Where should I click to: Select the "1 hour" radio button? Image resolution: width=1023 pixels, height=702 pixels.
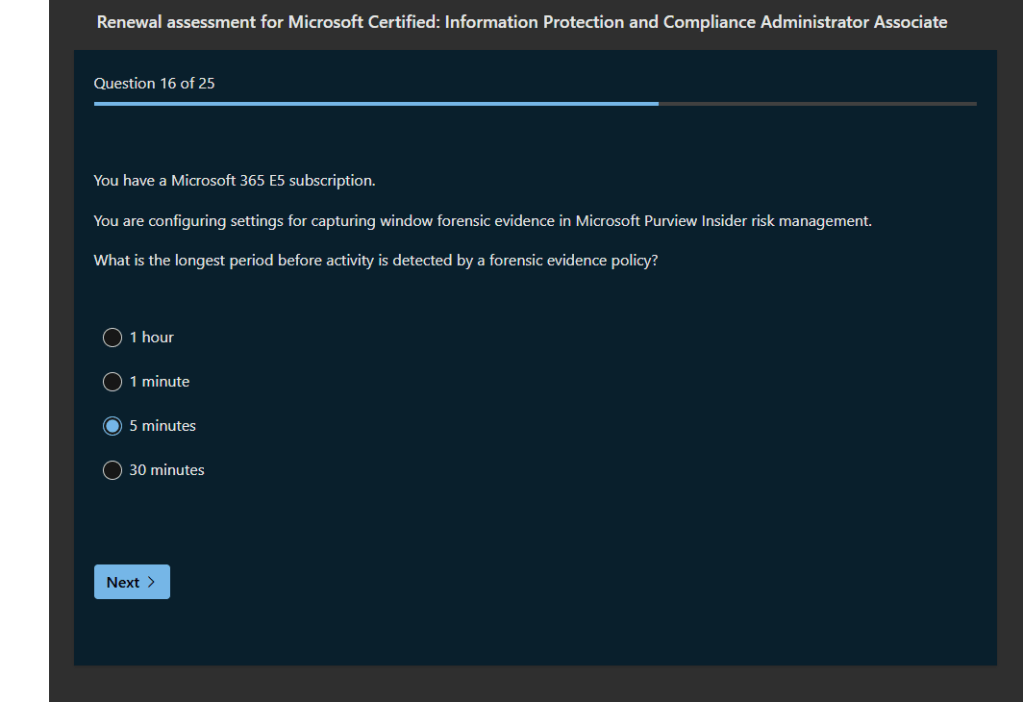click(x=113, y=338)
